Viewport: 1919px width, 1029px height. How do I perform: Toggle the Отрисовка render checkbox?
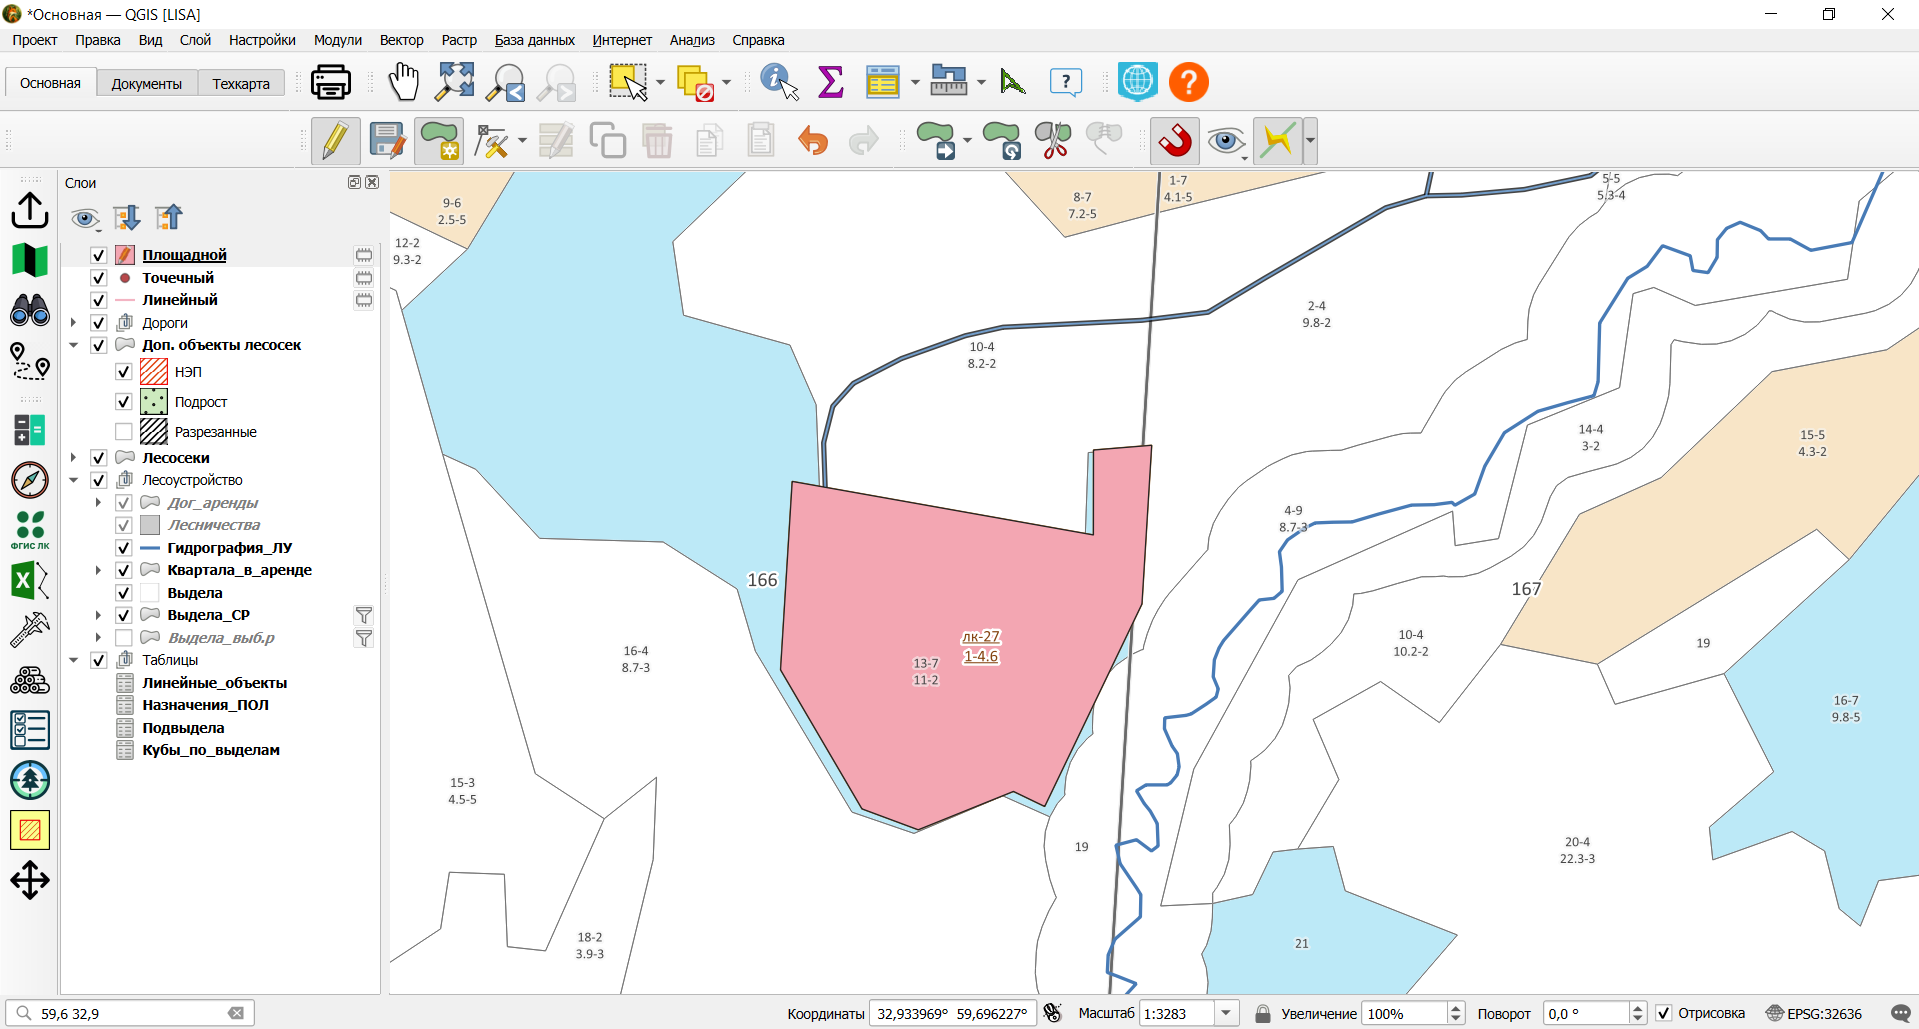tap(1664, 1014)
